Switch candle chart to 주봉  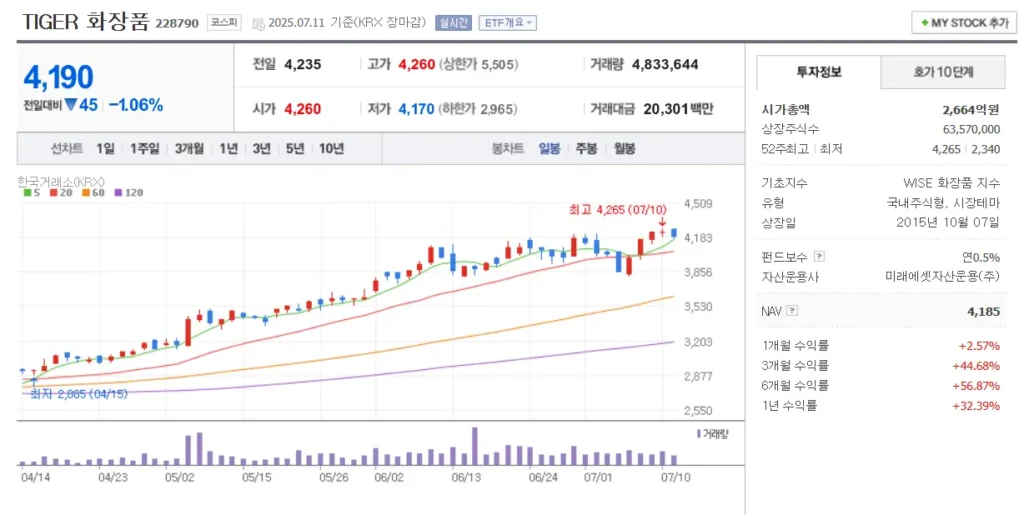pyautogui.click(x=586, y=148)
